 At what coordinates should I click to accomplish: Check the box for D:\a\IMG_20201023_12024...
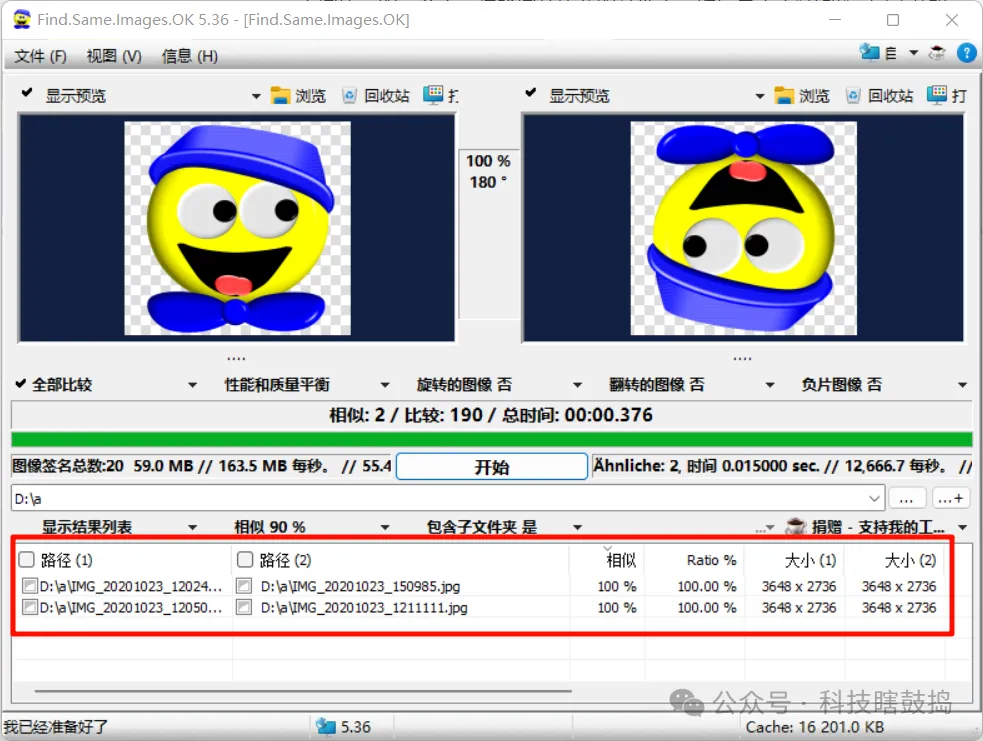point(29,586)
